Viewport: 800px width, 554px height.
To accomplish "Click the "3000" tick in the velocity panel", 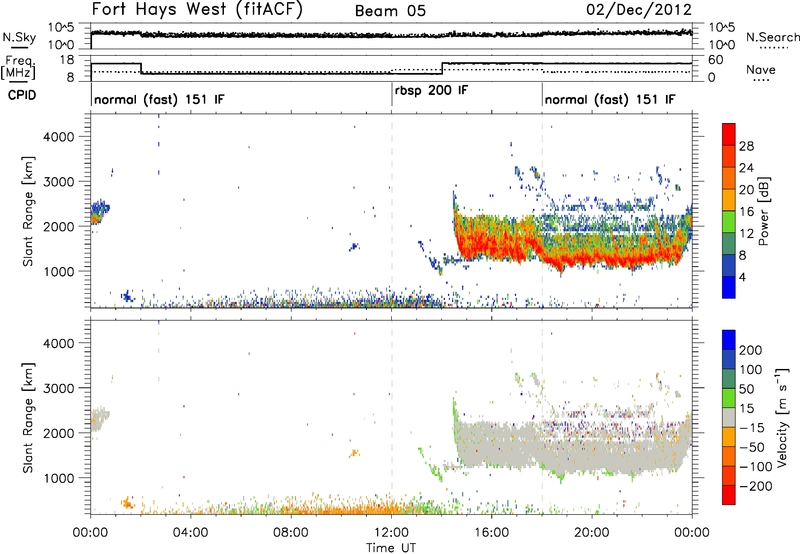I will pos(58,388).
